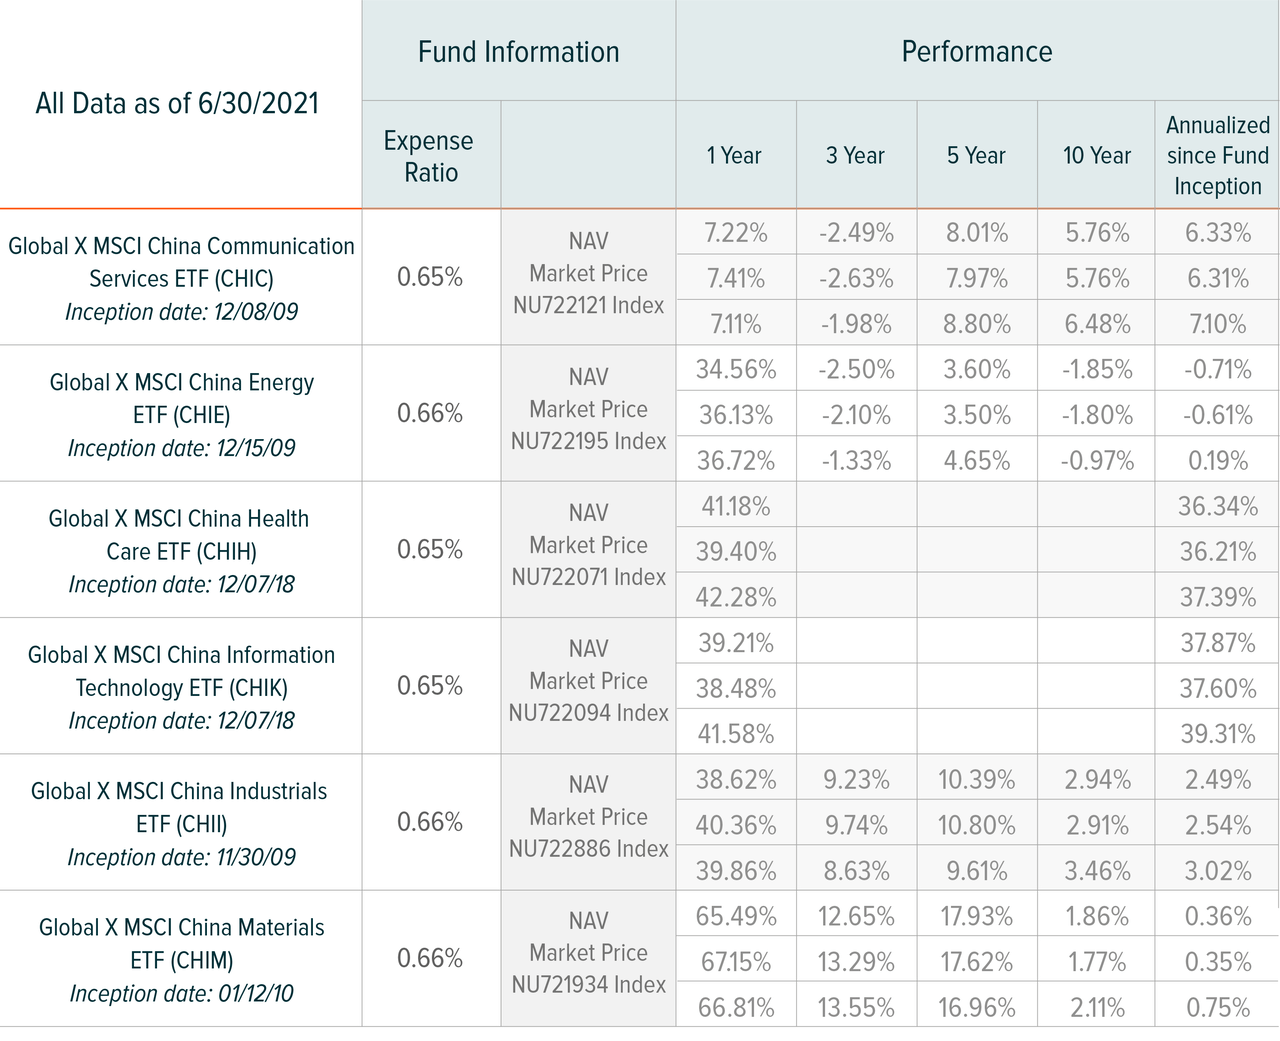Click CHIC 1 Year NAV value 7.22%
The image size is (1280, 1041).
[x=736, y=233]
